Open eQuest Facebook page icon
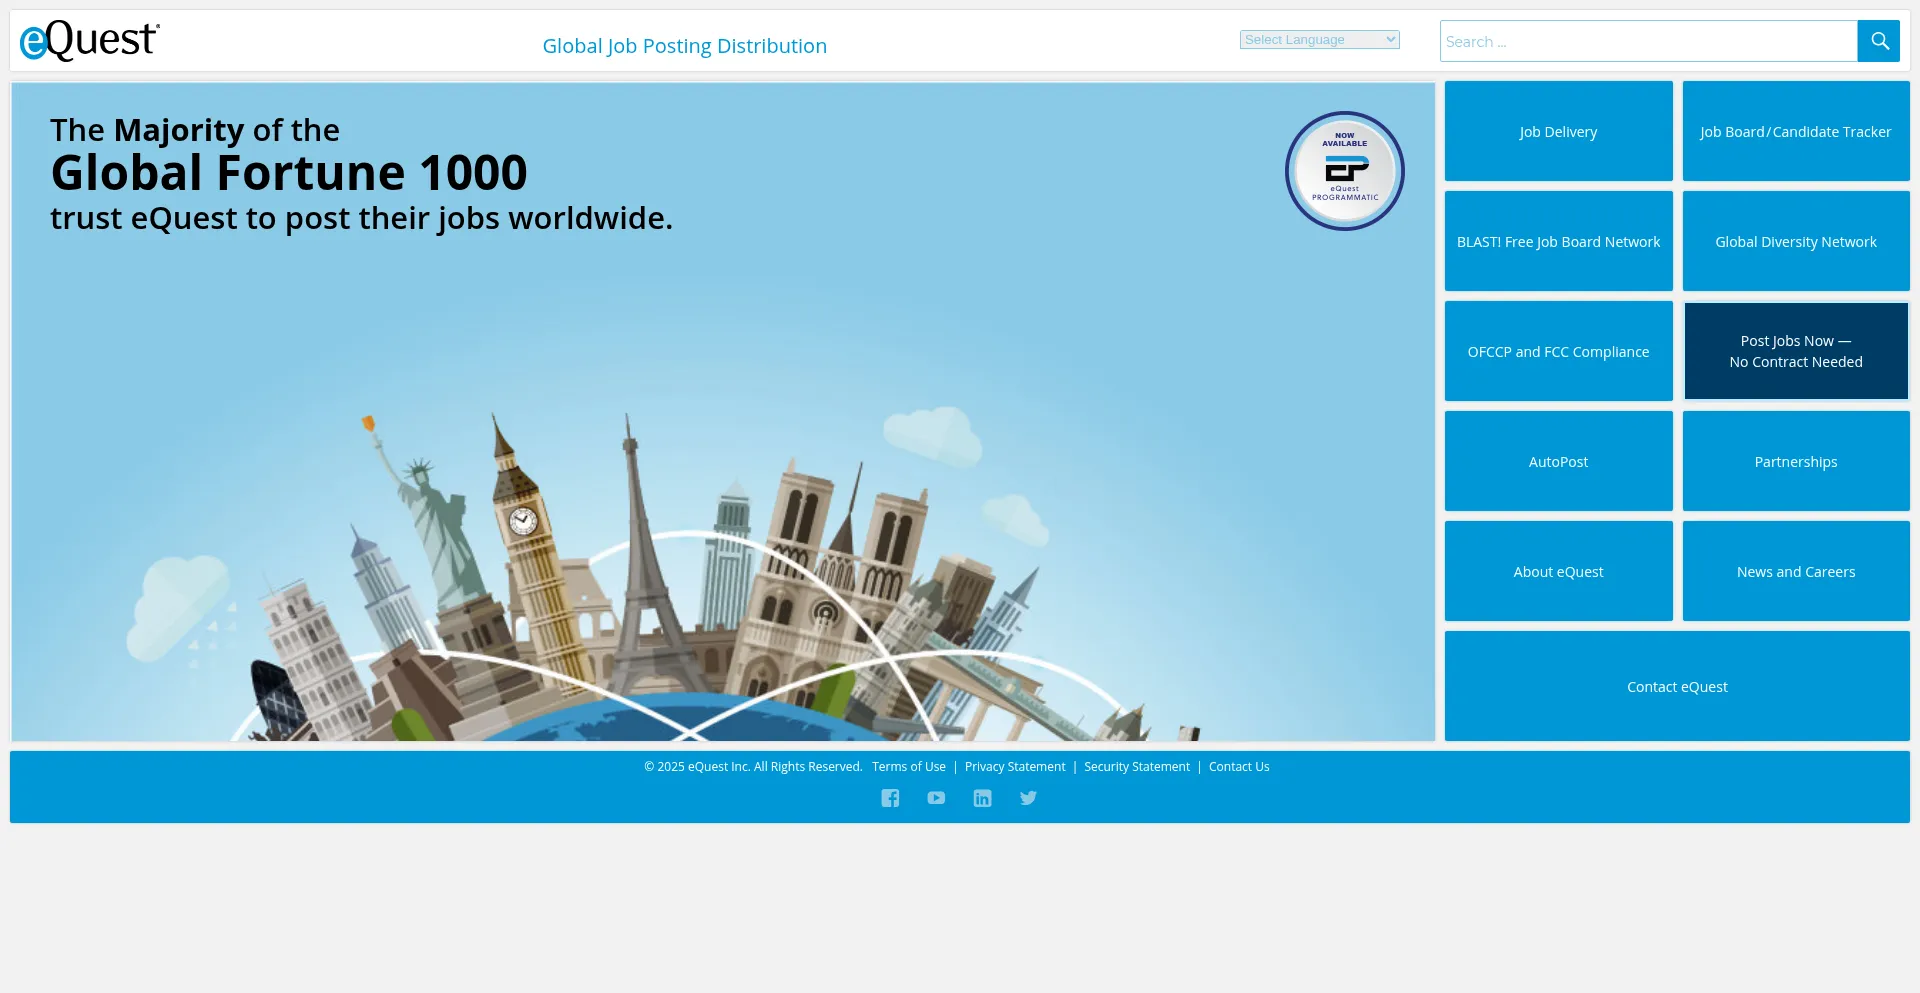 (x=890, y=798)
